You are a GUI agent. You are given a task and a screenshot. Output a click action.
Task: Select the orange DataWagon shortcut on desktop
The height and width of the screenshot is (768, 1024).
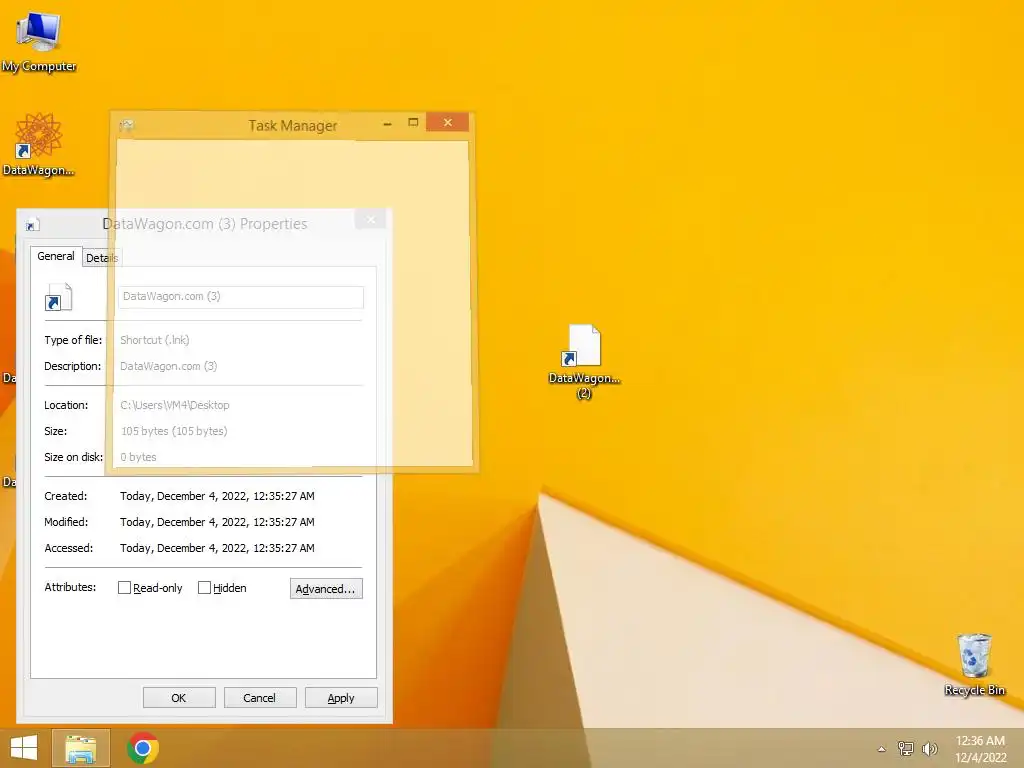[39, 144]
